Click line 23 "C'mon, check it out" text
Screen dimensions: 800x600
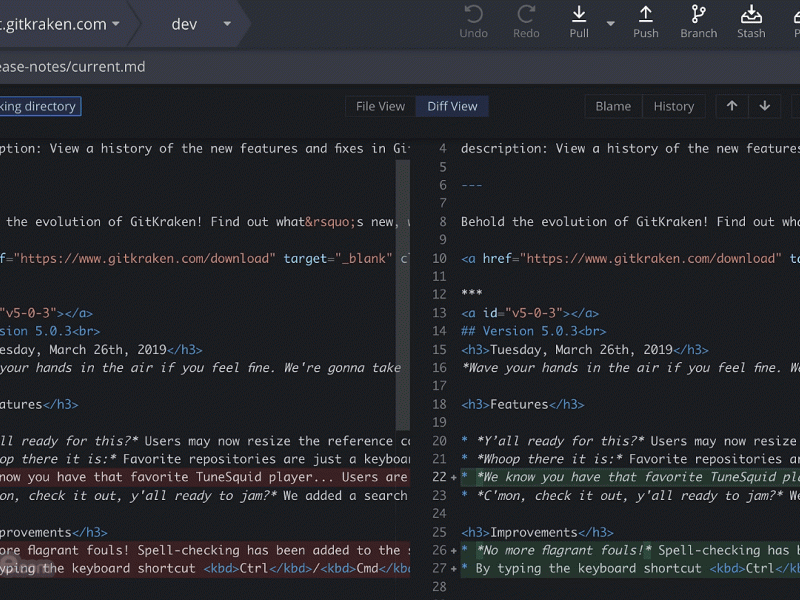(x=630, y=496)
